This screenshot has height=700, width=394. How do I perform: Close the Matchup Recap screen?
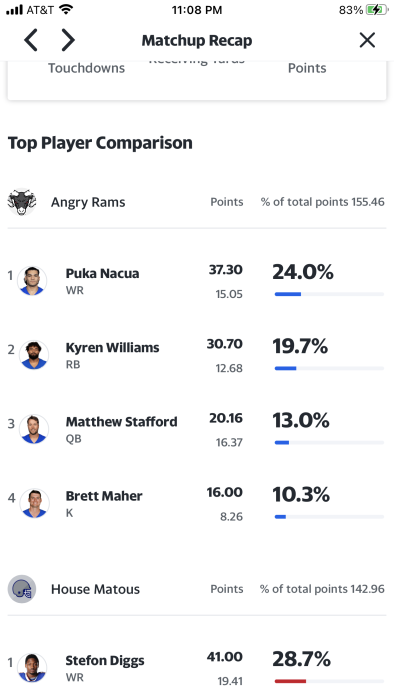coord(367,40)
